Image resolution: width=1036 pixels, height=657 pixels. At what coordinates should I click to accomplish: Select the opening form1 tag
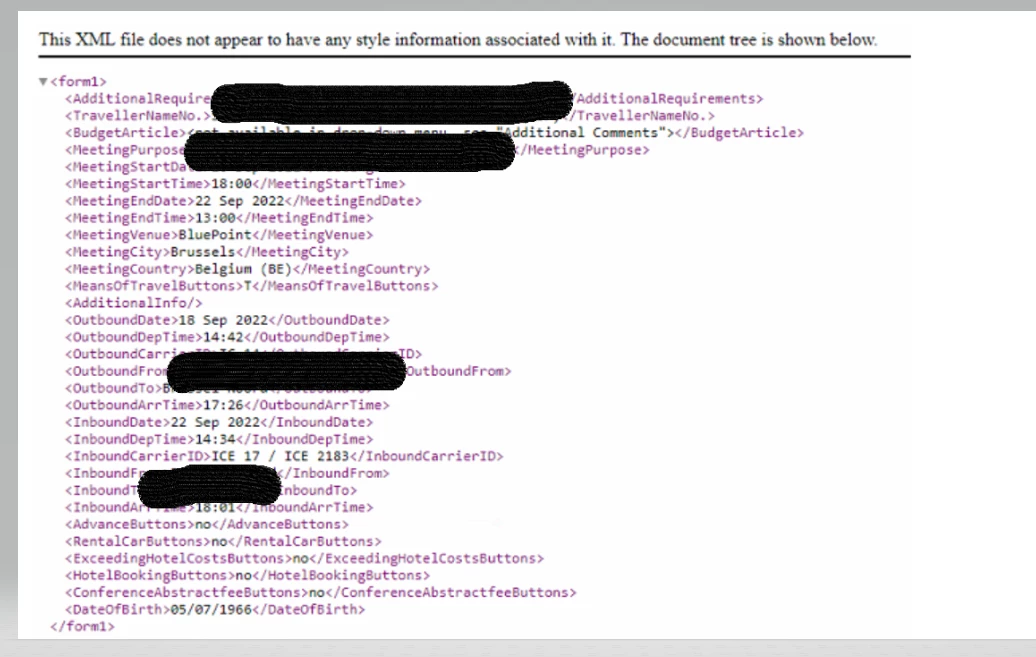79,81
